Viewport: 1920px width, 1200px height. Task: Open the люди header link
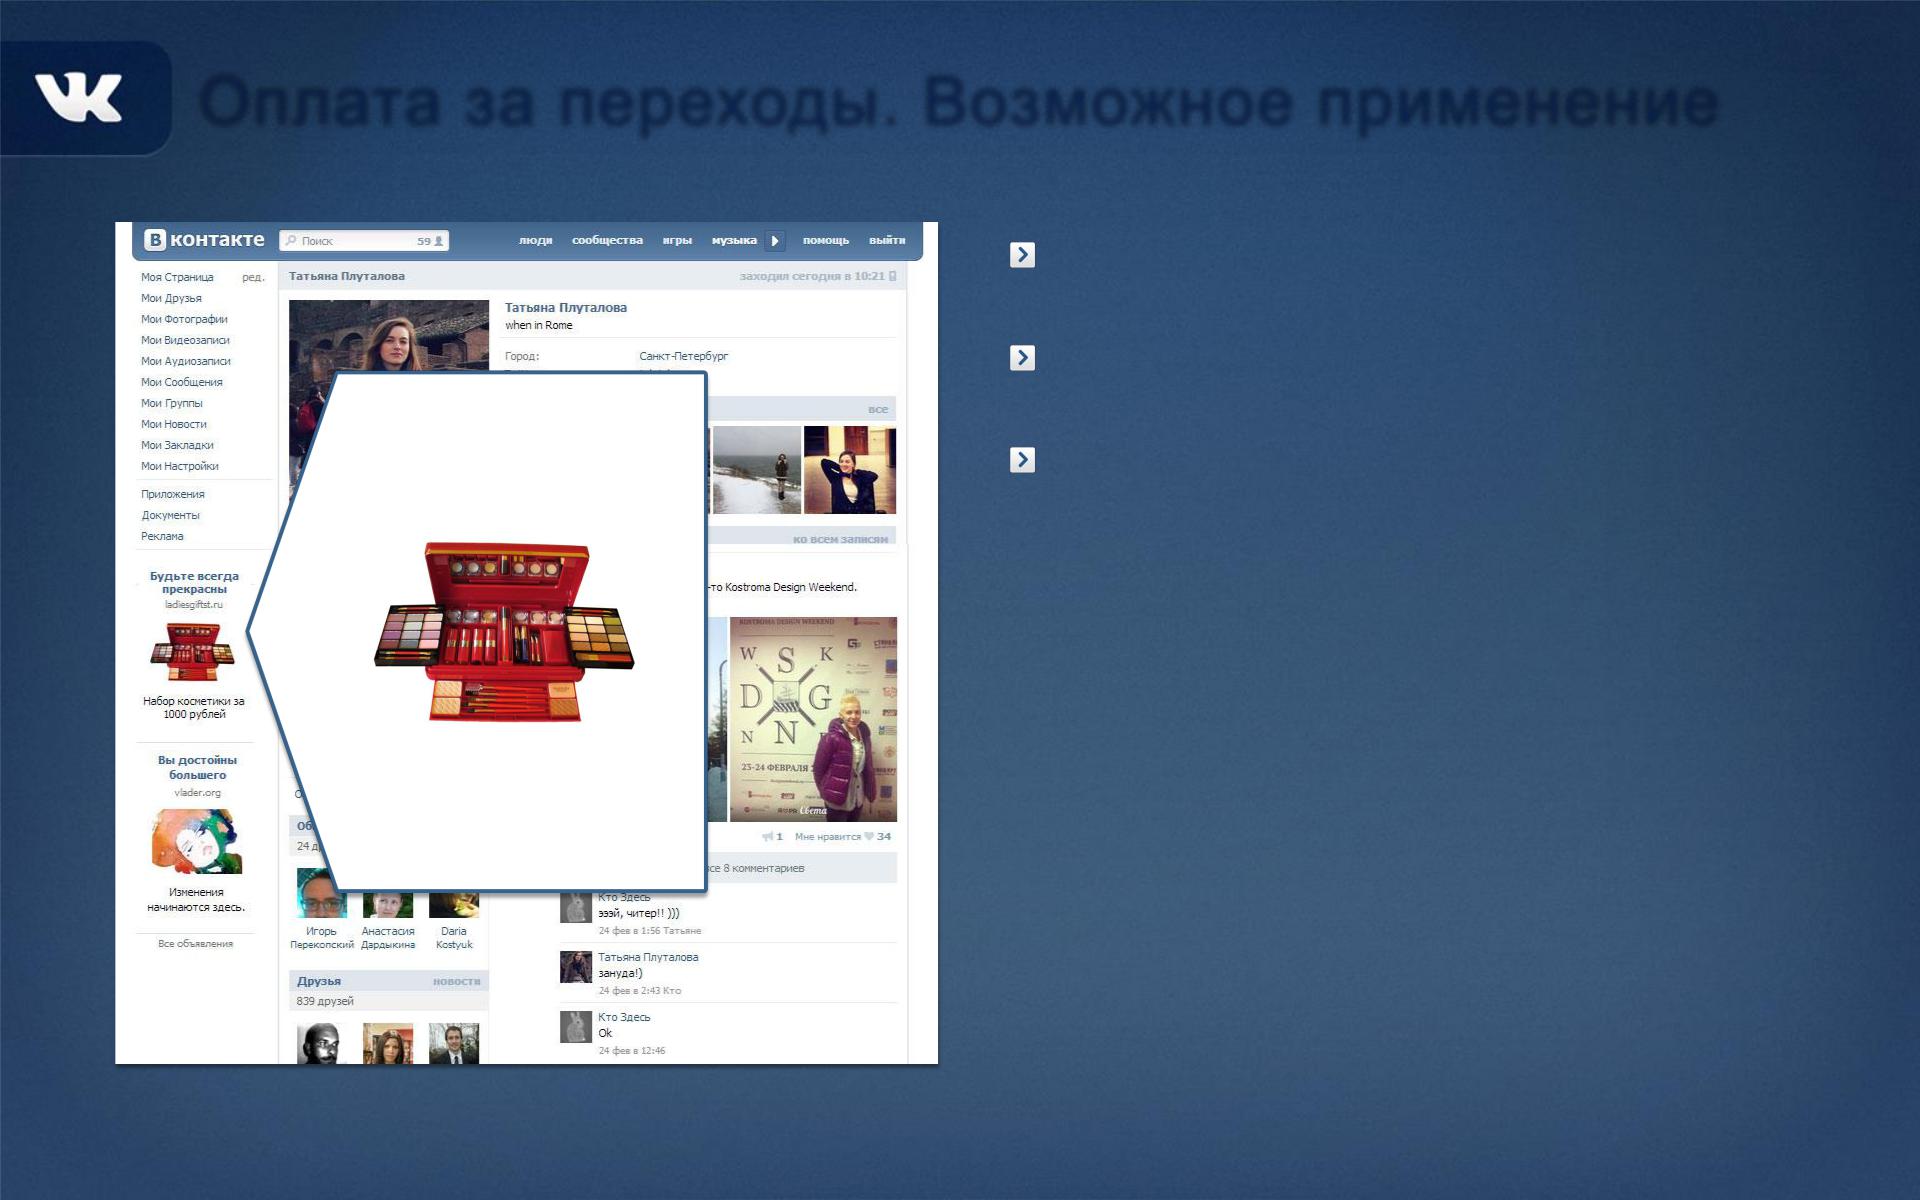tap(535, 240)
